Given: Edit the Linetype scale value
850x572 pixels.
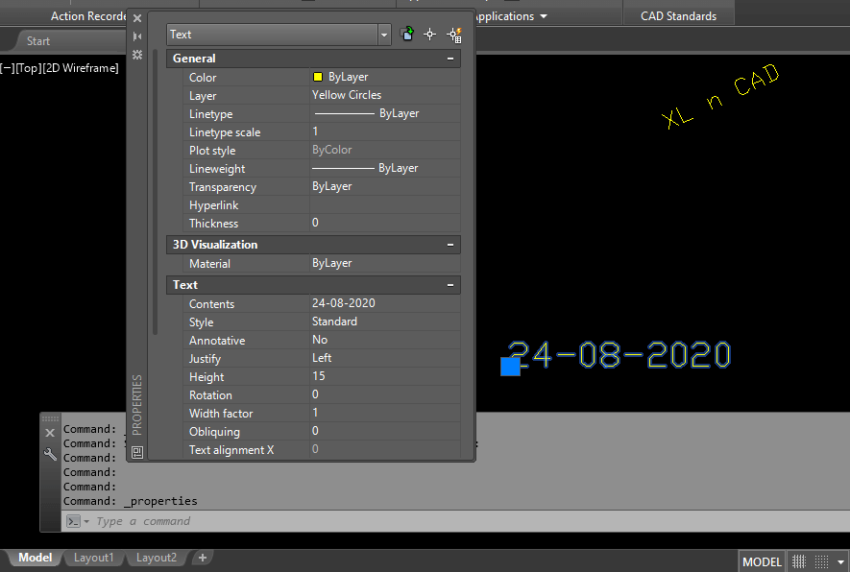Looking at the screenshot, I should point(384,132).
